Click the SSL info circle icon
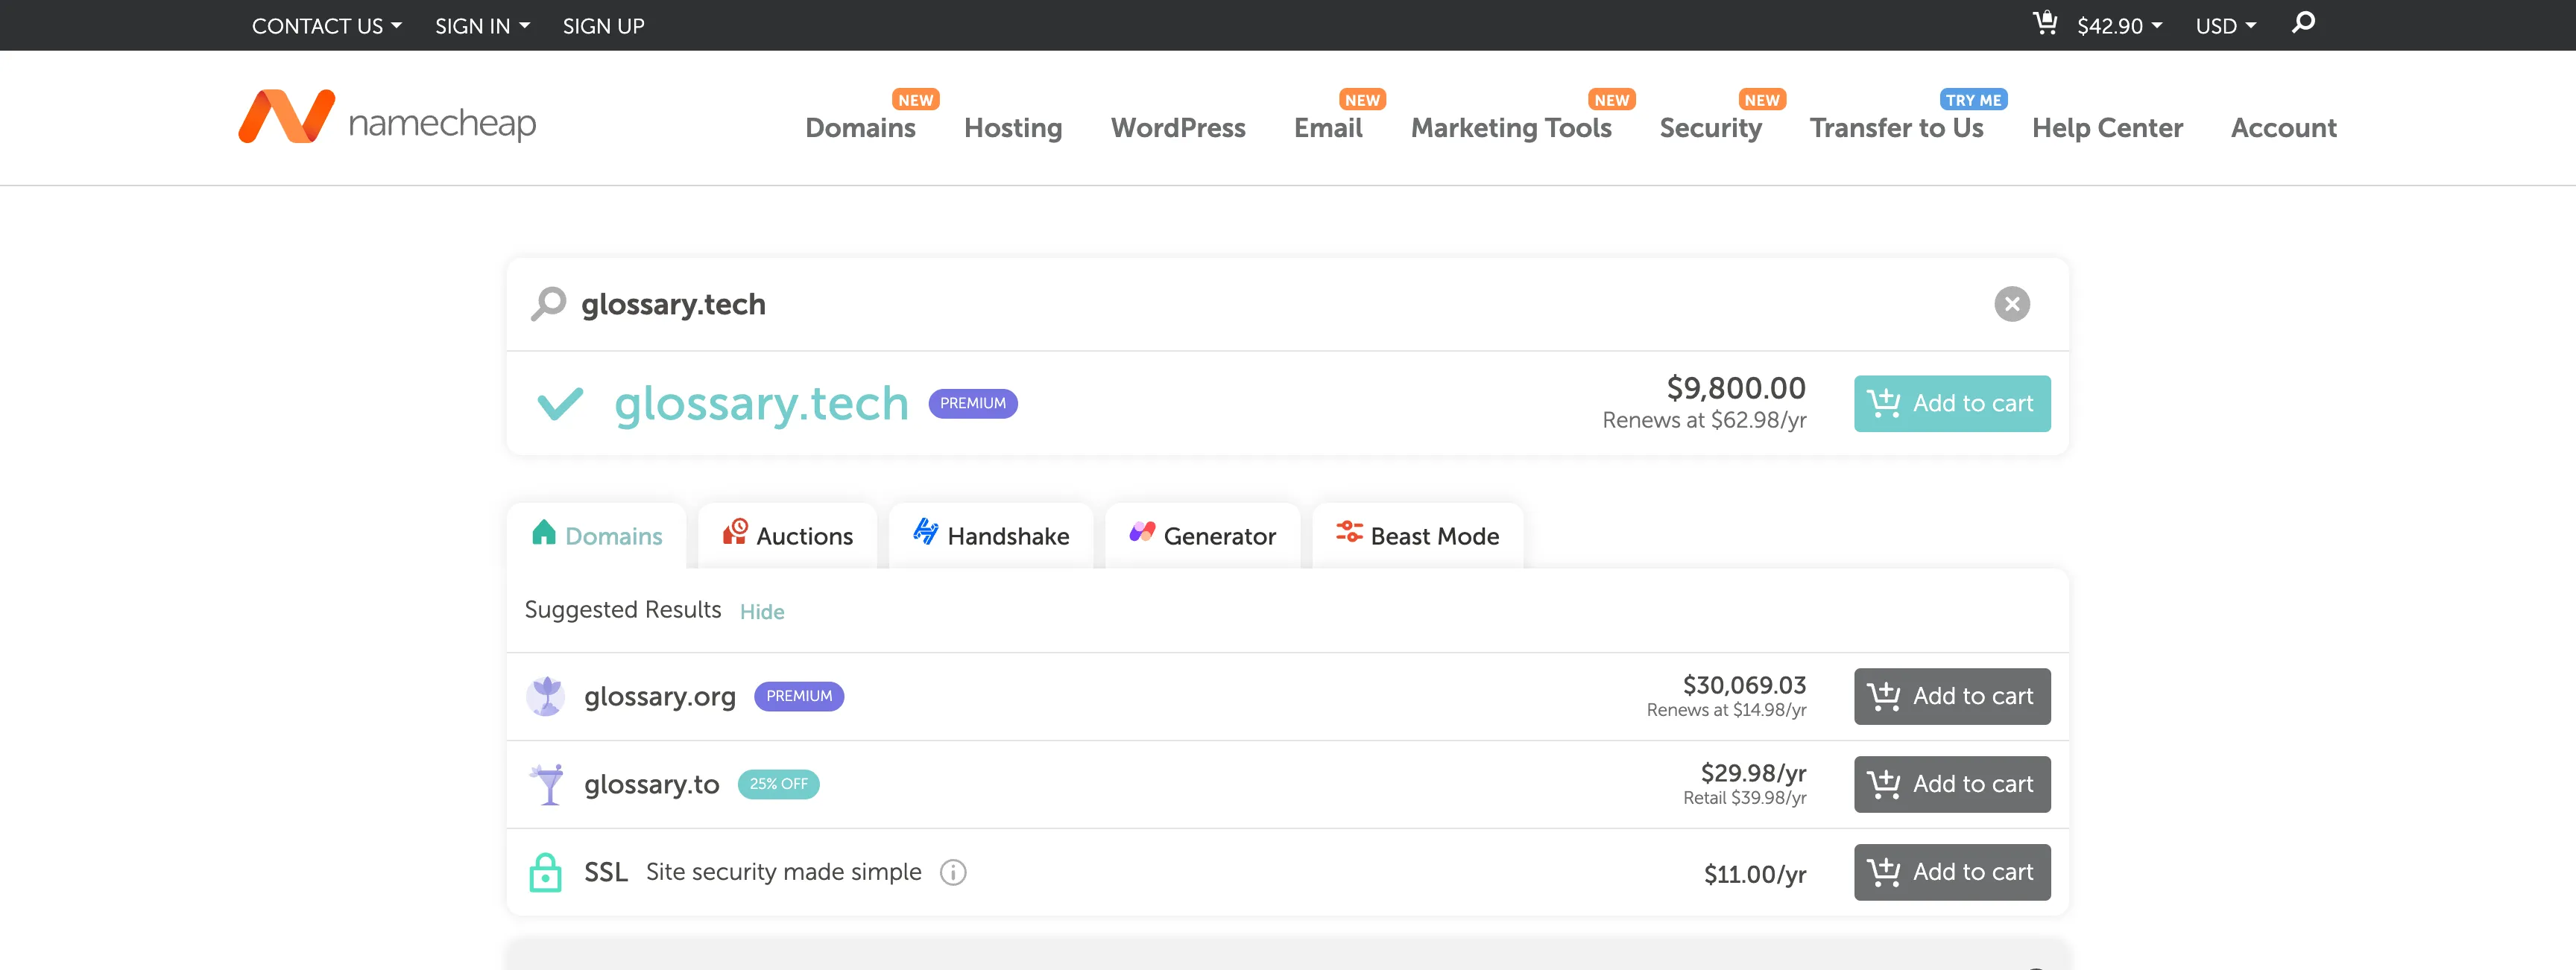The width and height of the screenshot is (2576, 970). (953, 873)
